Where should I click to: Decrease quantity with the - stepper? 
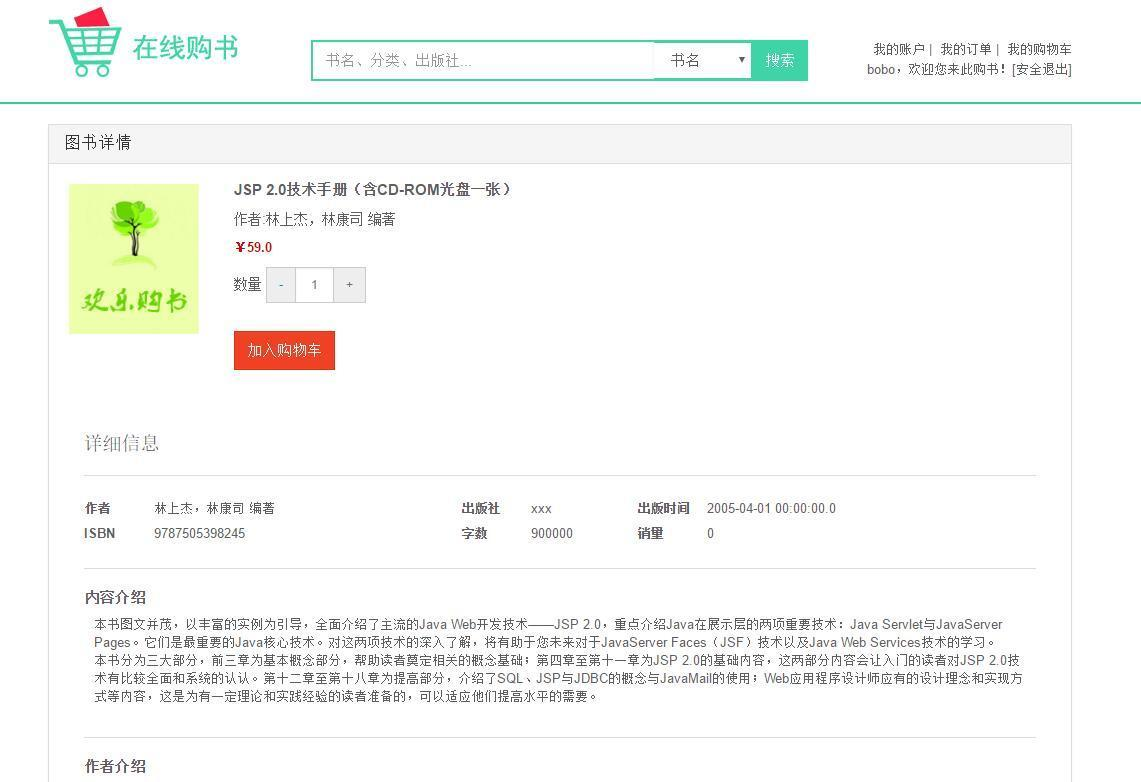point(281,285)
